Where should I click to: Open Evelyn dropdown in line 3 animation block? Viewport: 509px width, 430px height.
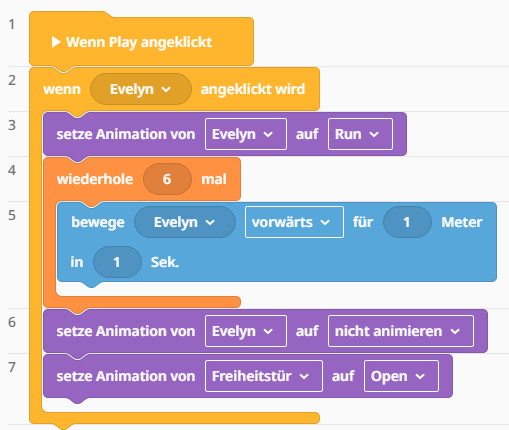(x=246, y=134)
